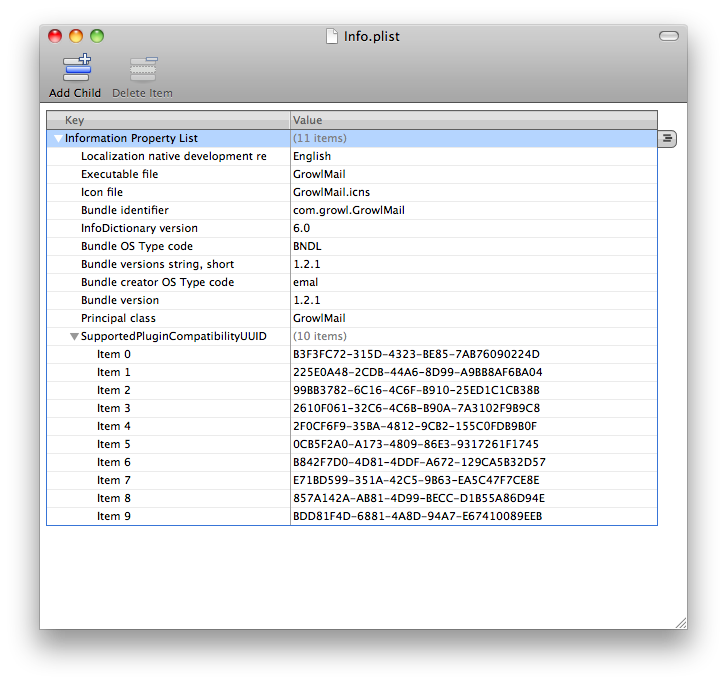Select the SupportedPluginCompatibilityUUID key label

[173, 336]
